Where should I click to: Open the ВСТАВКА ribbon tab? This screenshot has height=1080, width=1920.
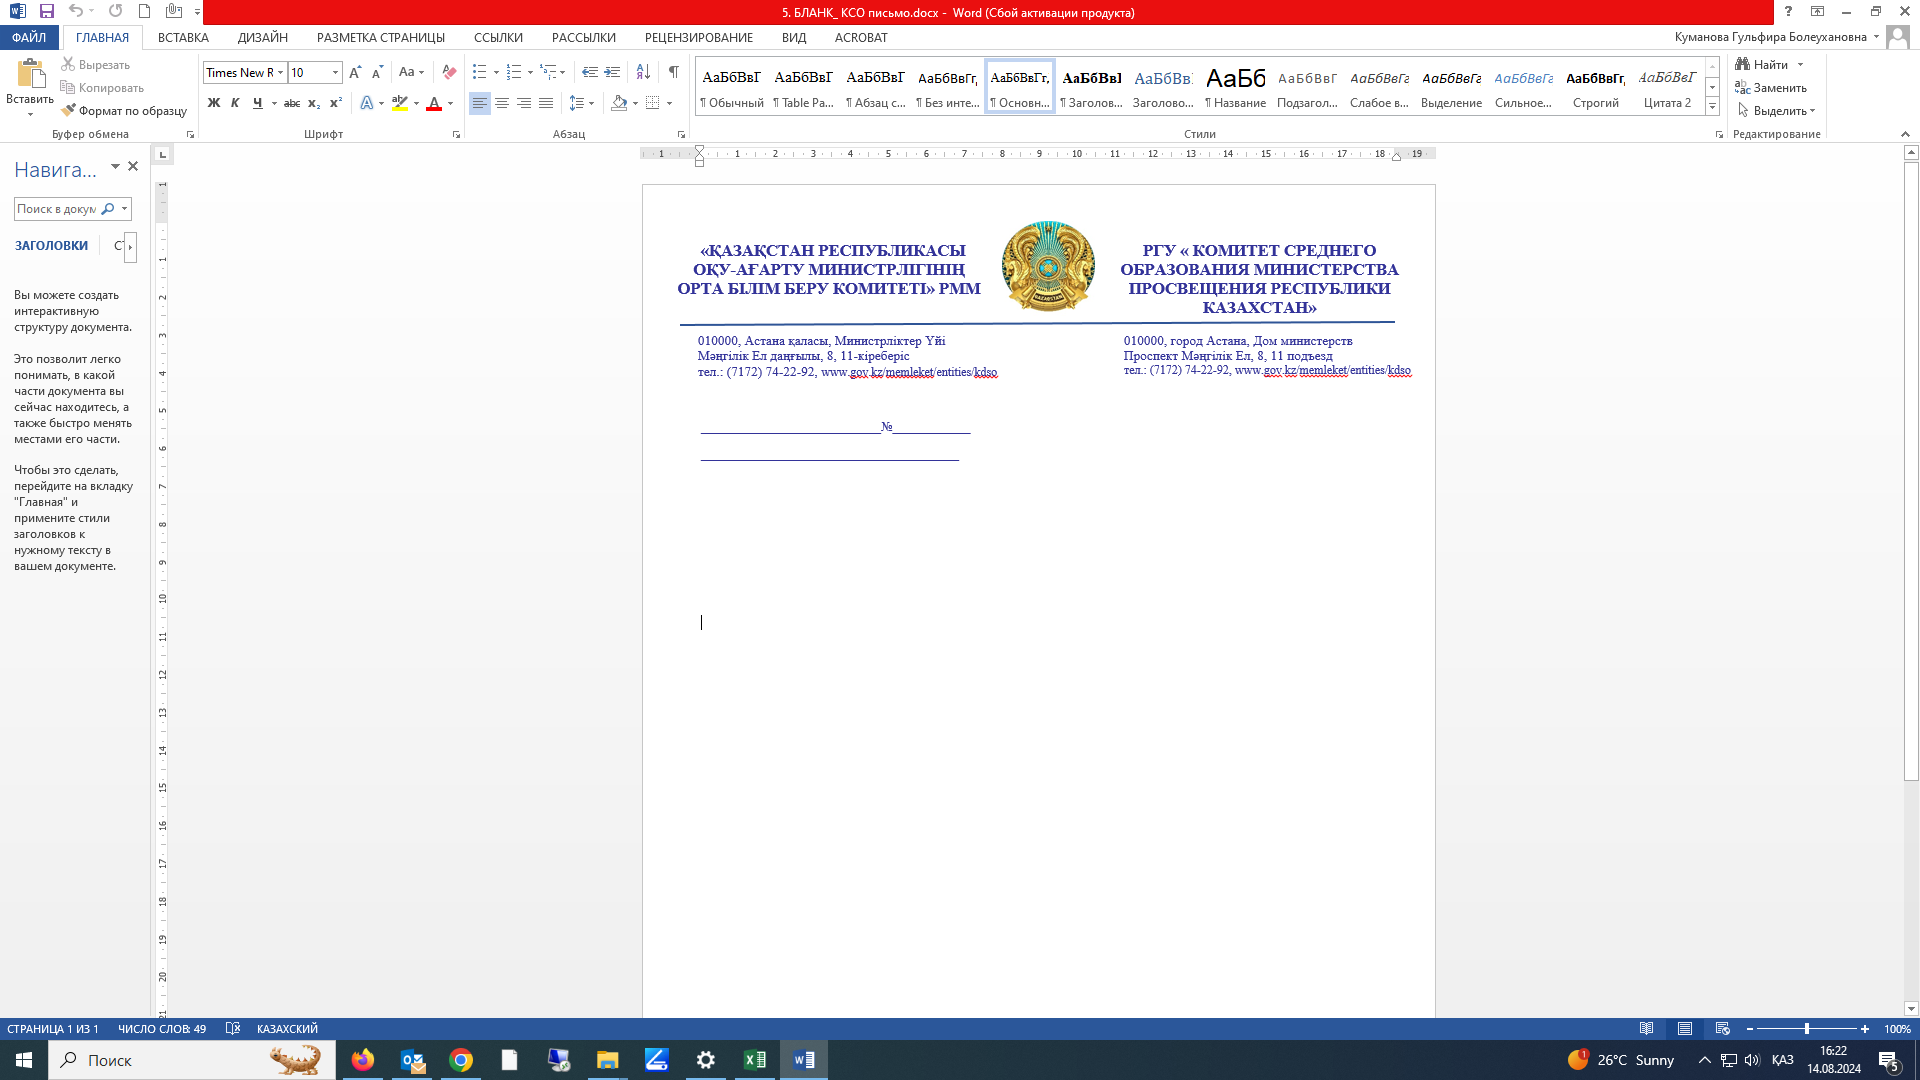point(183,37)
